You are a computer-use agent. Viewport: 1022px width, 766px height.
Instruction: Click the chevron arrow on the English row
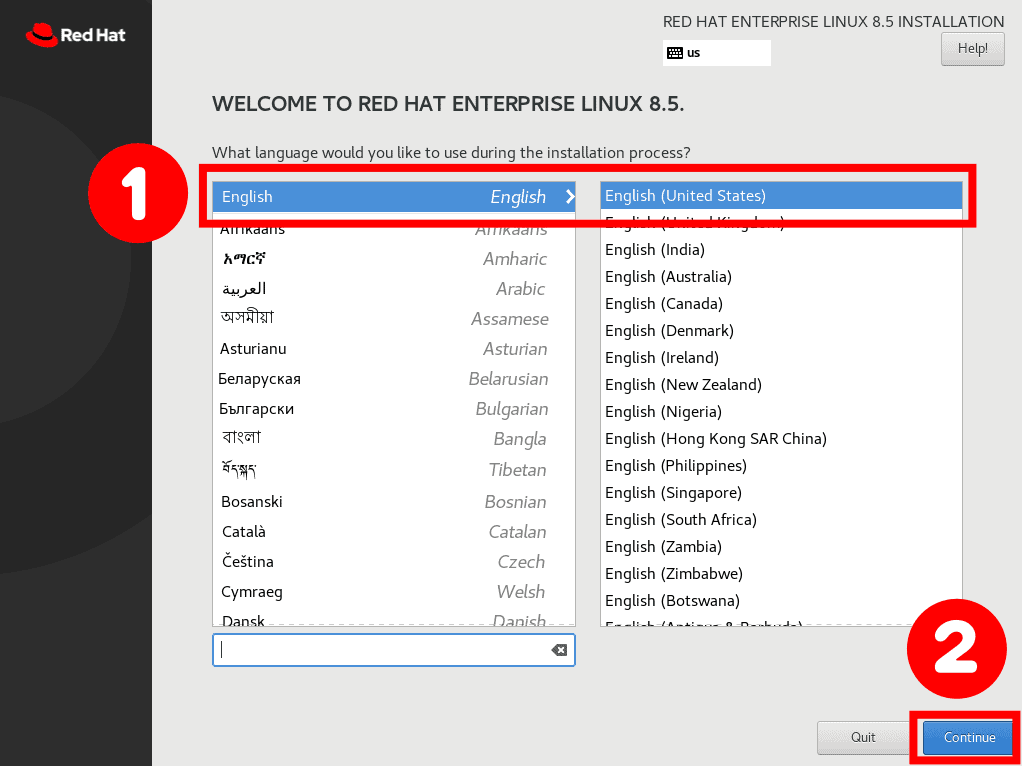(x=570, y=196)
